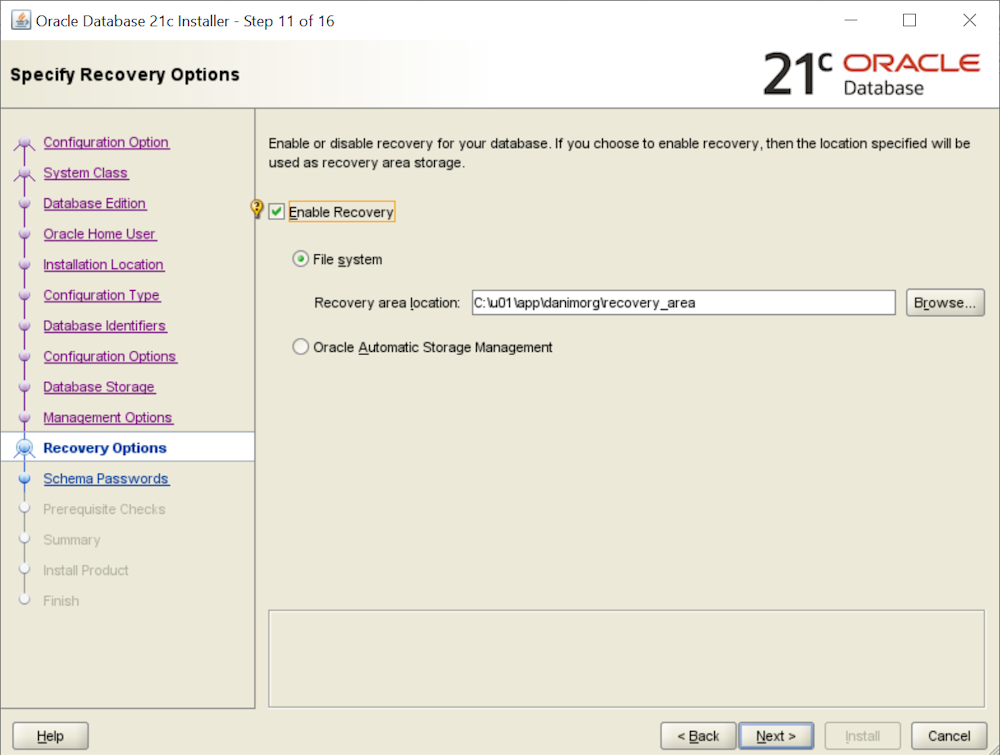Viewport: 1000px width, 755px height.
Task: Go to Oracle Home User step
Action: pos(100,234)
